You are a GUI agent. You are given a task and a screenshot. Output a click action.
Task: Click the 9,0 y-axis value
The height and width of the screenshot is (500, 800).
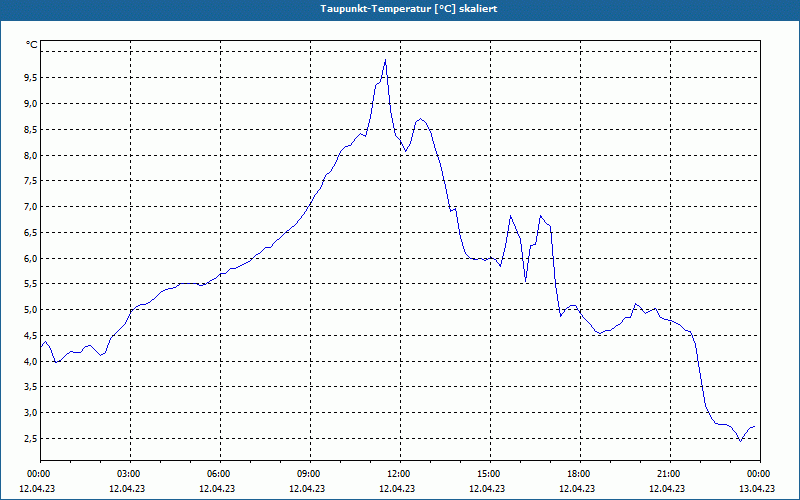tap(31, 104)
